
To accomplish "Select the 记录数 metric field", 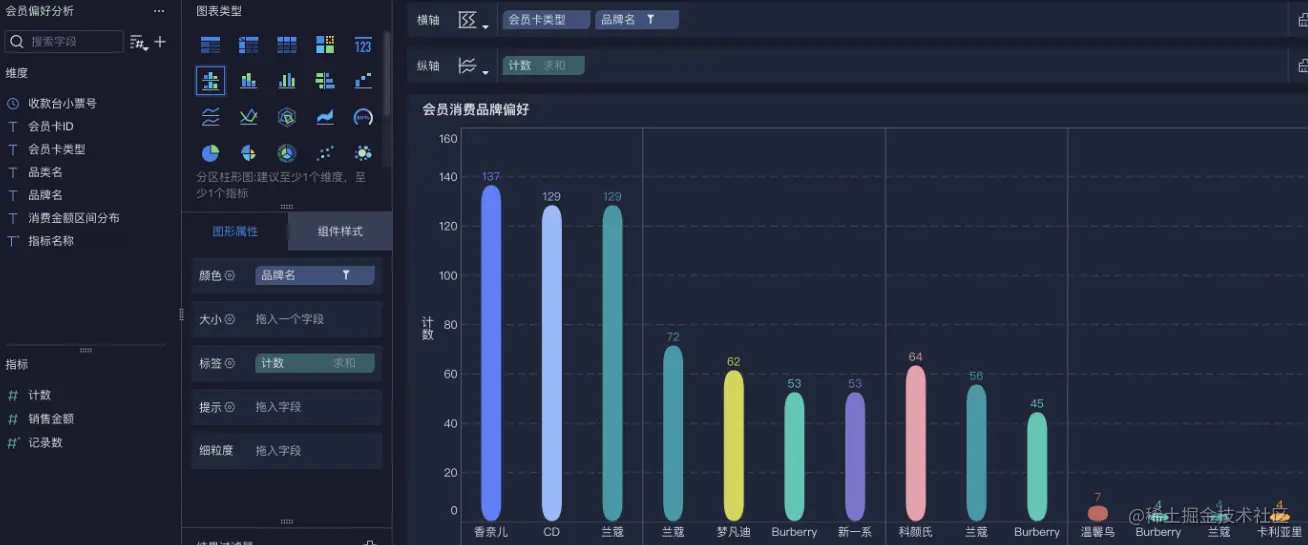I will tap(45, 442).
